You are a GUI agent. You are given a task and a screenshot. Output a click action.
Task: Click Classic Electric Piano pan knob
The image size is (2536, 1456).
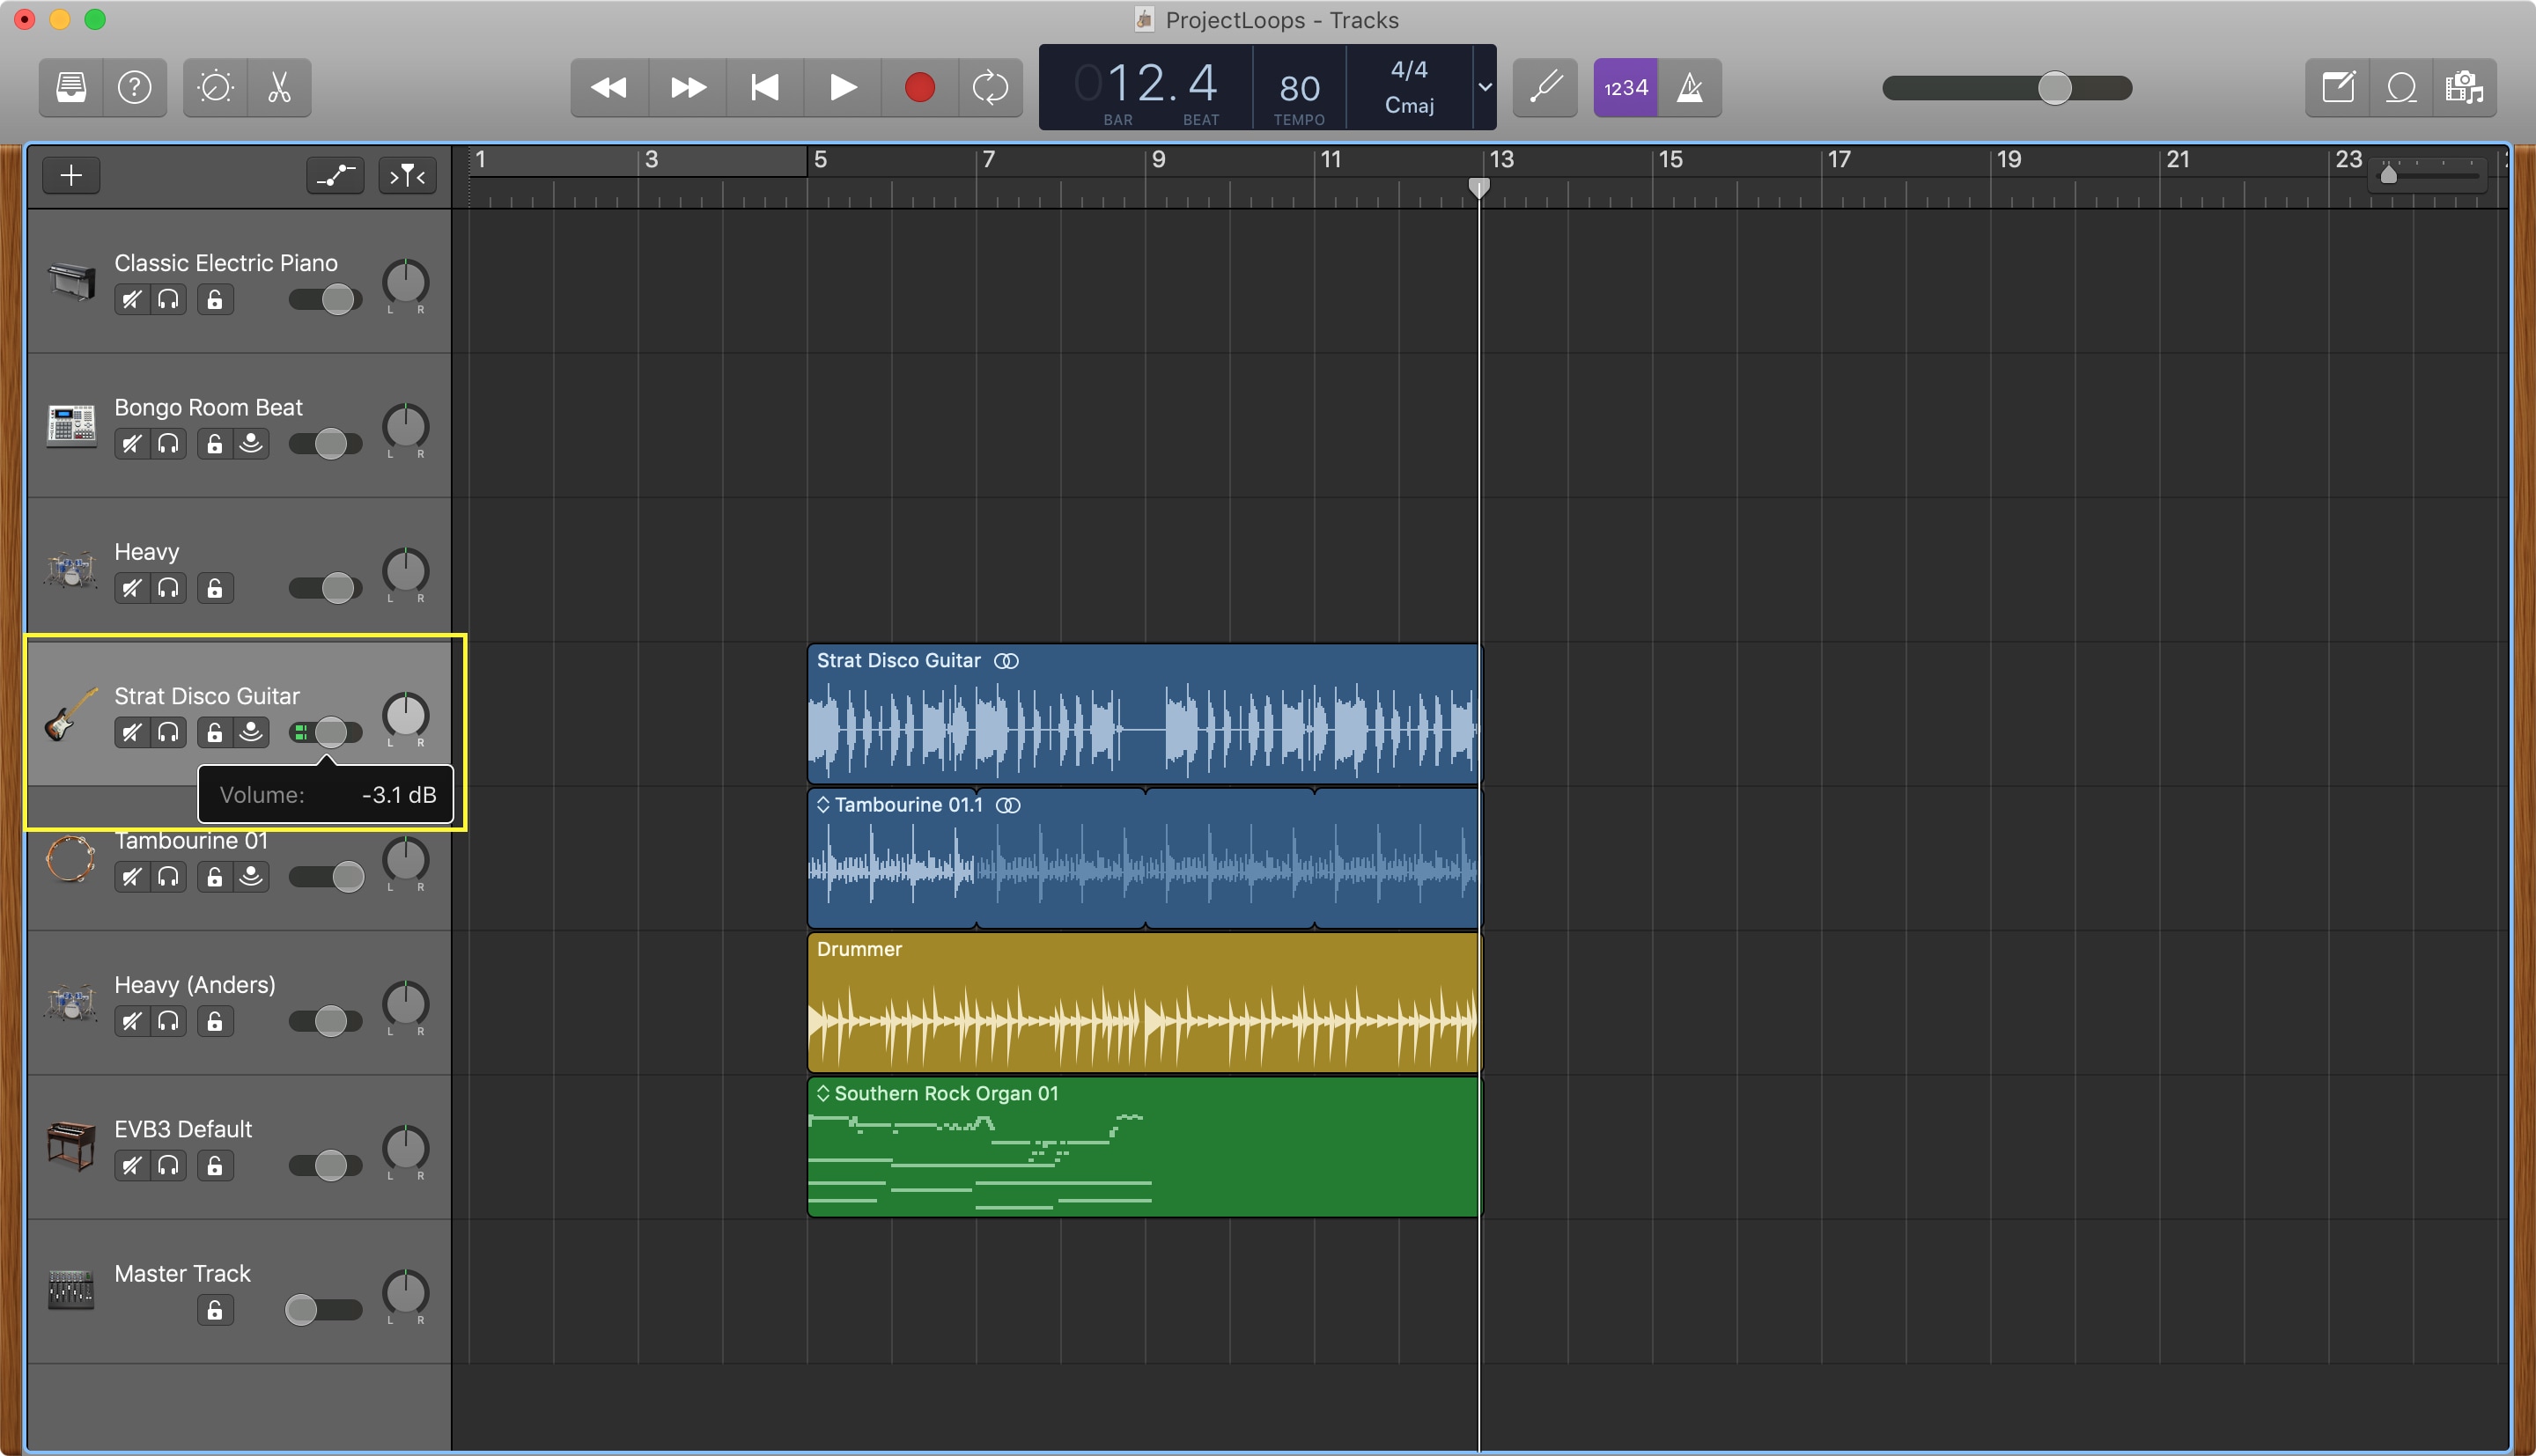point(405,282)
